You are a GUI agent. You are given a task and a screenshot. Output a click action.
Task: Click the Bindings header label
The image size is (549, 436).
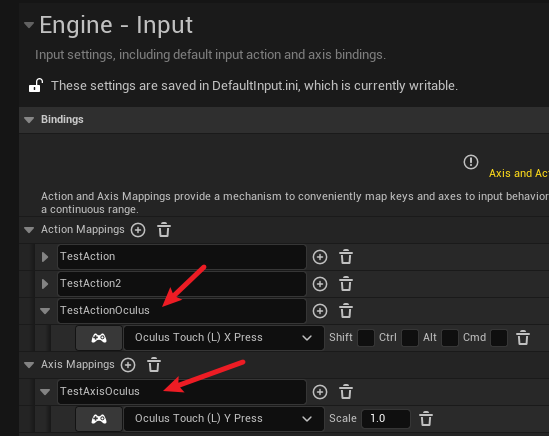(x=62, y=119)
